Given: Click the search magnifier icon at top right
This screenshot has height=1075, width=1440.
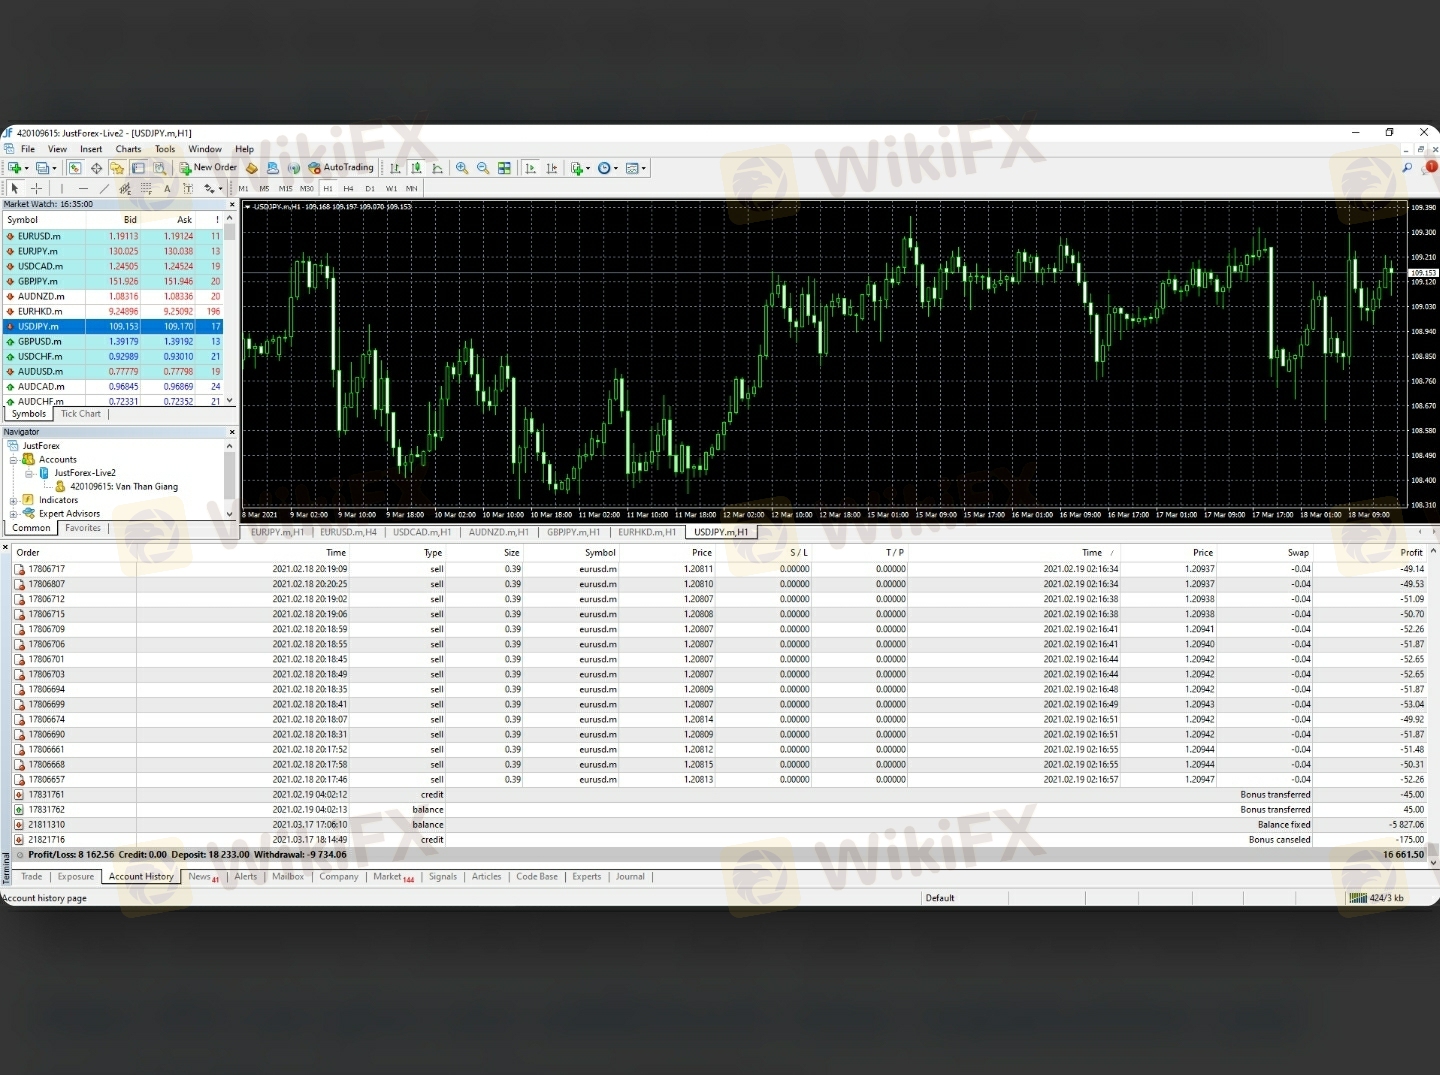Looking at the screenshot, I should tap(1407, 168).
